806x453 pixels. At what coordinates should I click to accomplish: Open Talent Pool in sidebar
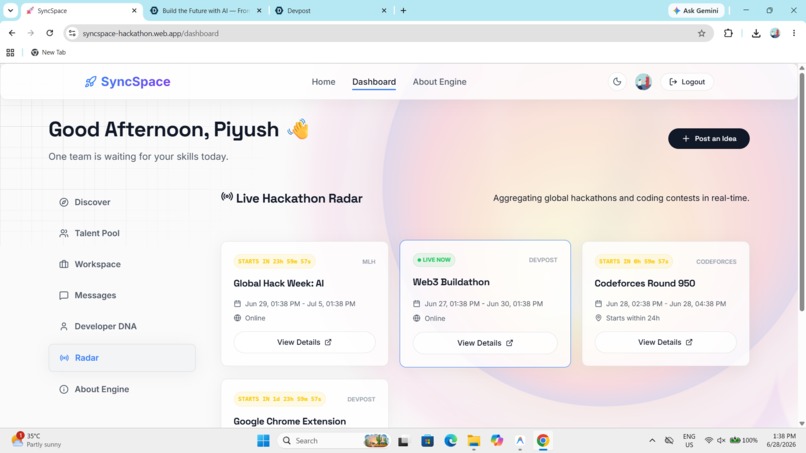[x=122, y=233]
